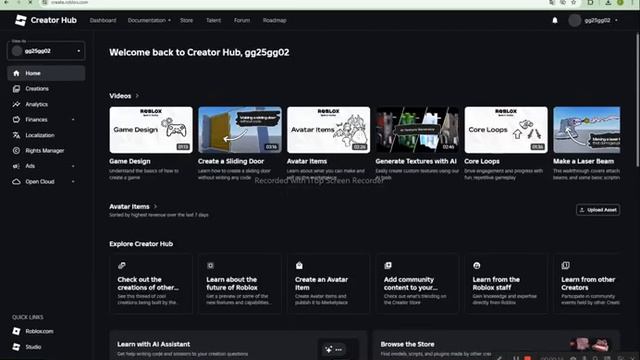This screenshot has width=640, height=360.
Task: Open the View As account selector
Action: pos(46,51)
